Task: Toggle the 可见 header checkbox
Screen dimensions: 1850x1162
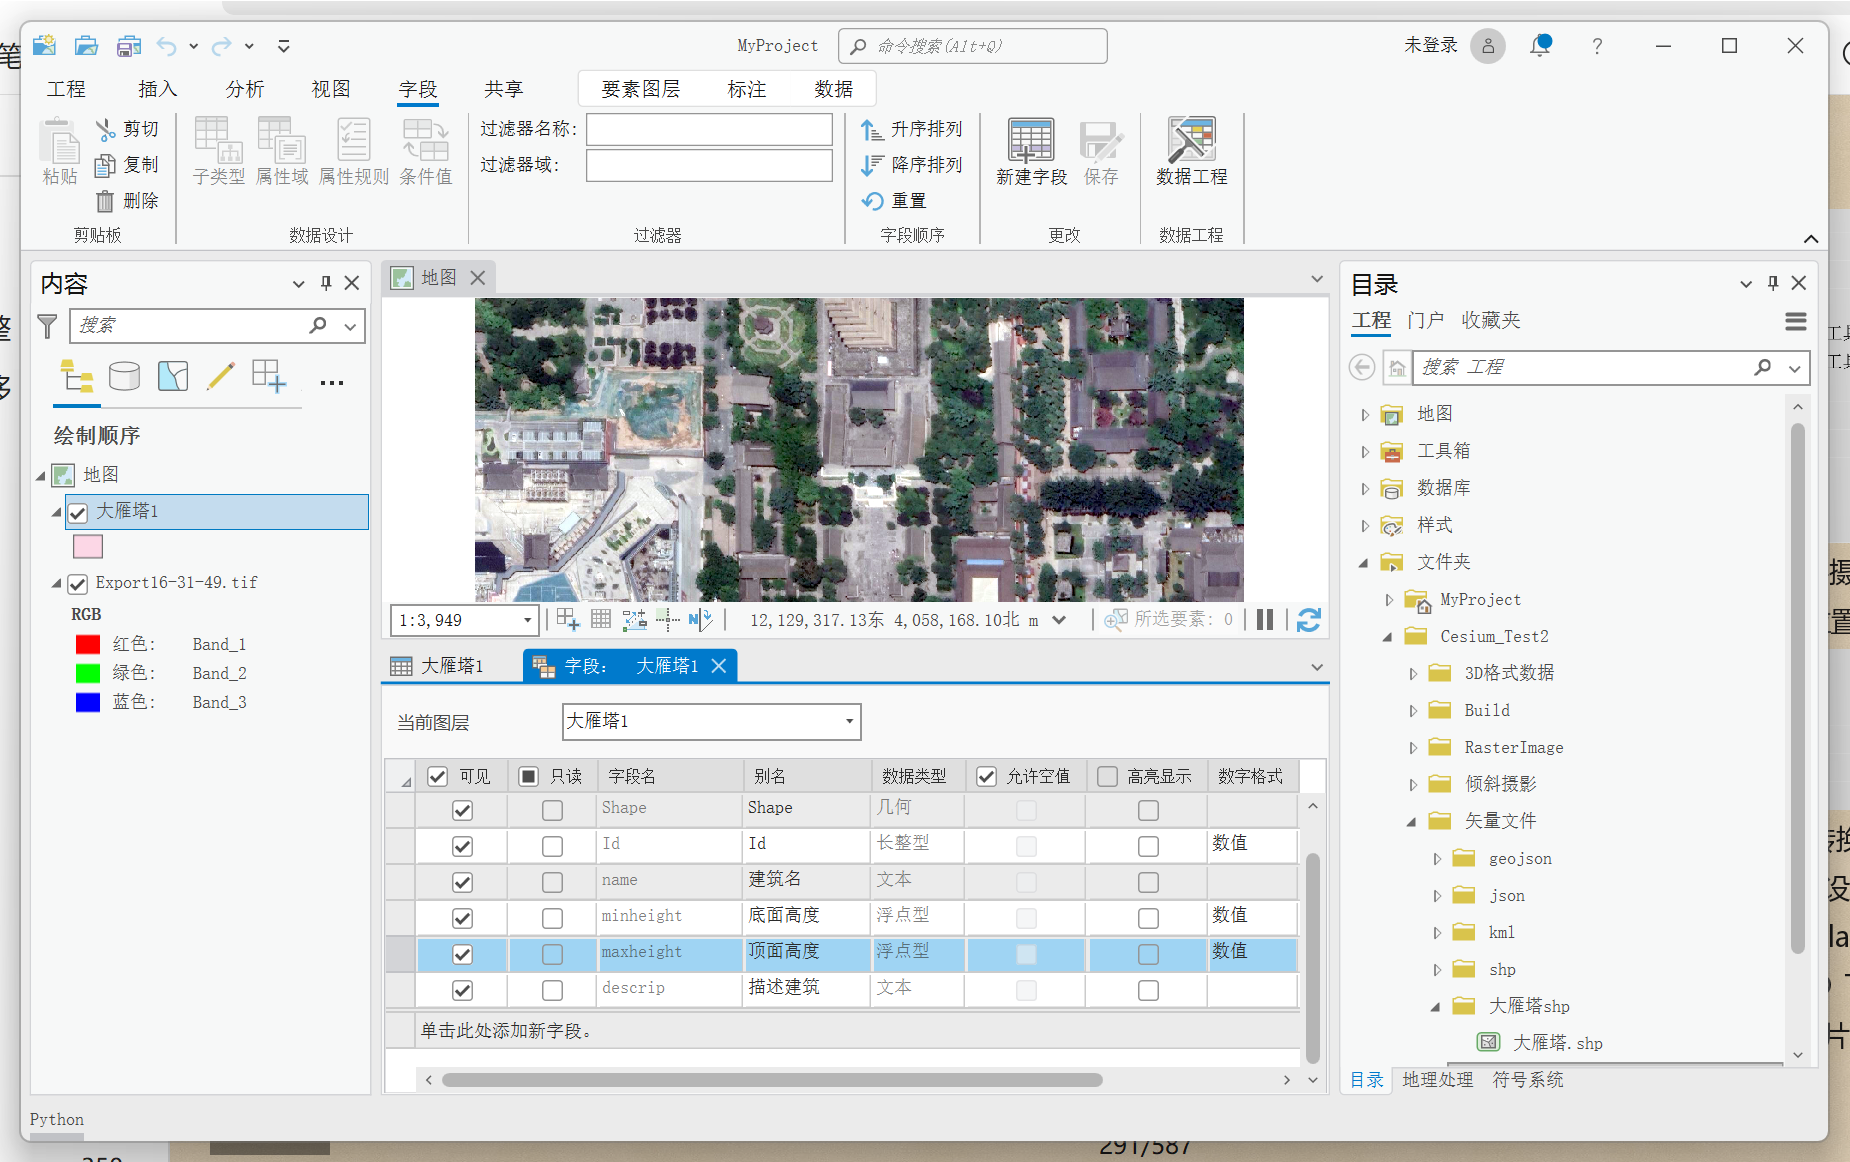Action: click(437, 776)
